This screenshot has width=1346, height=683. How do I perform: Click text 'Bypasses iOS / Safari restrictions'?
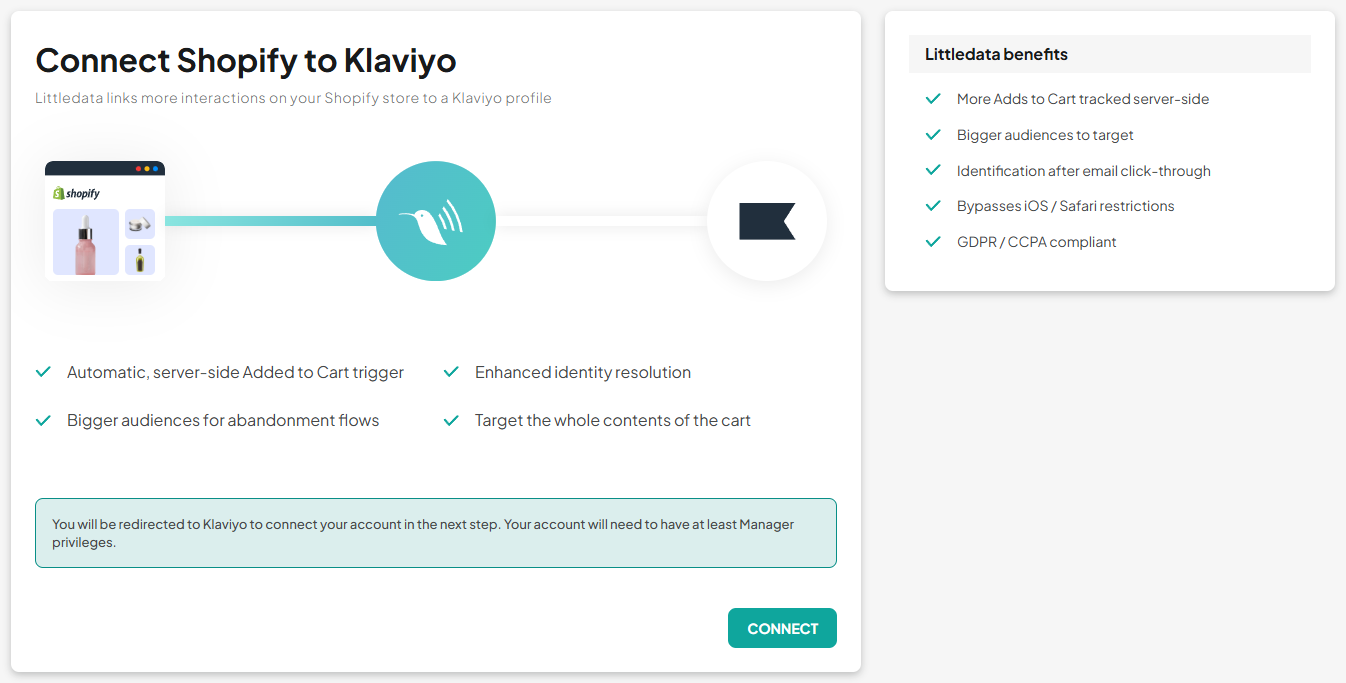(x=1066, y=206)
